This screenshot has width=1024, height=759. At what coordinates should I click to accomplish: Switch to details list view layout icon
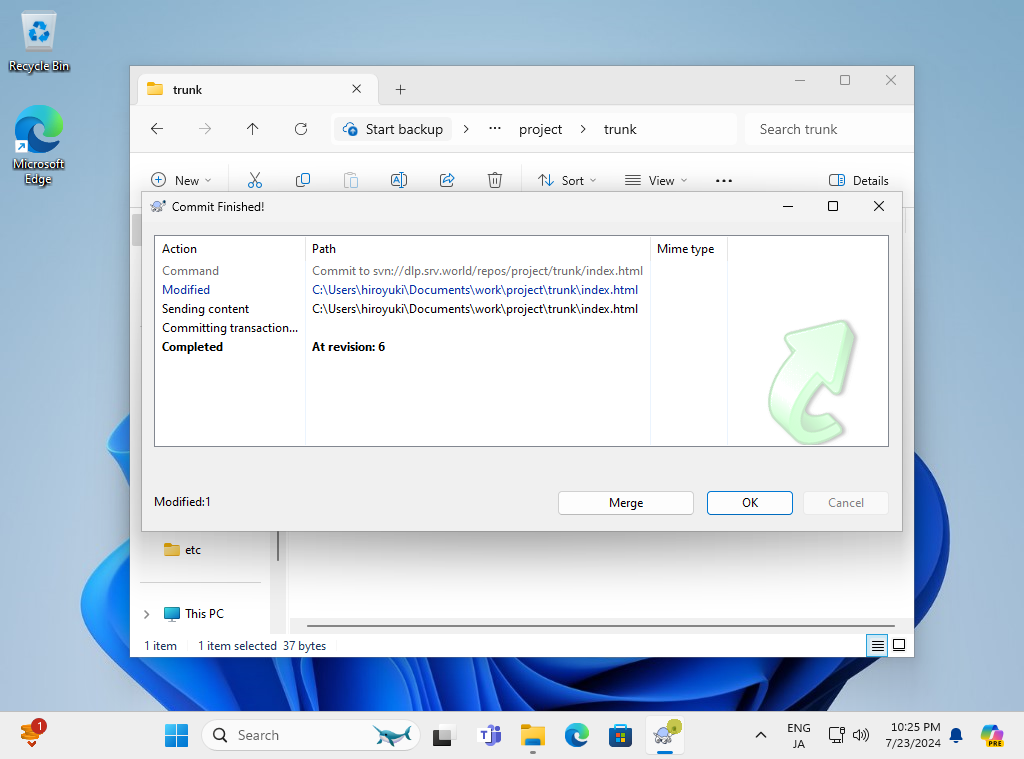pos(878,645)
